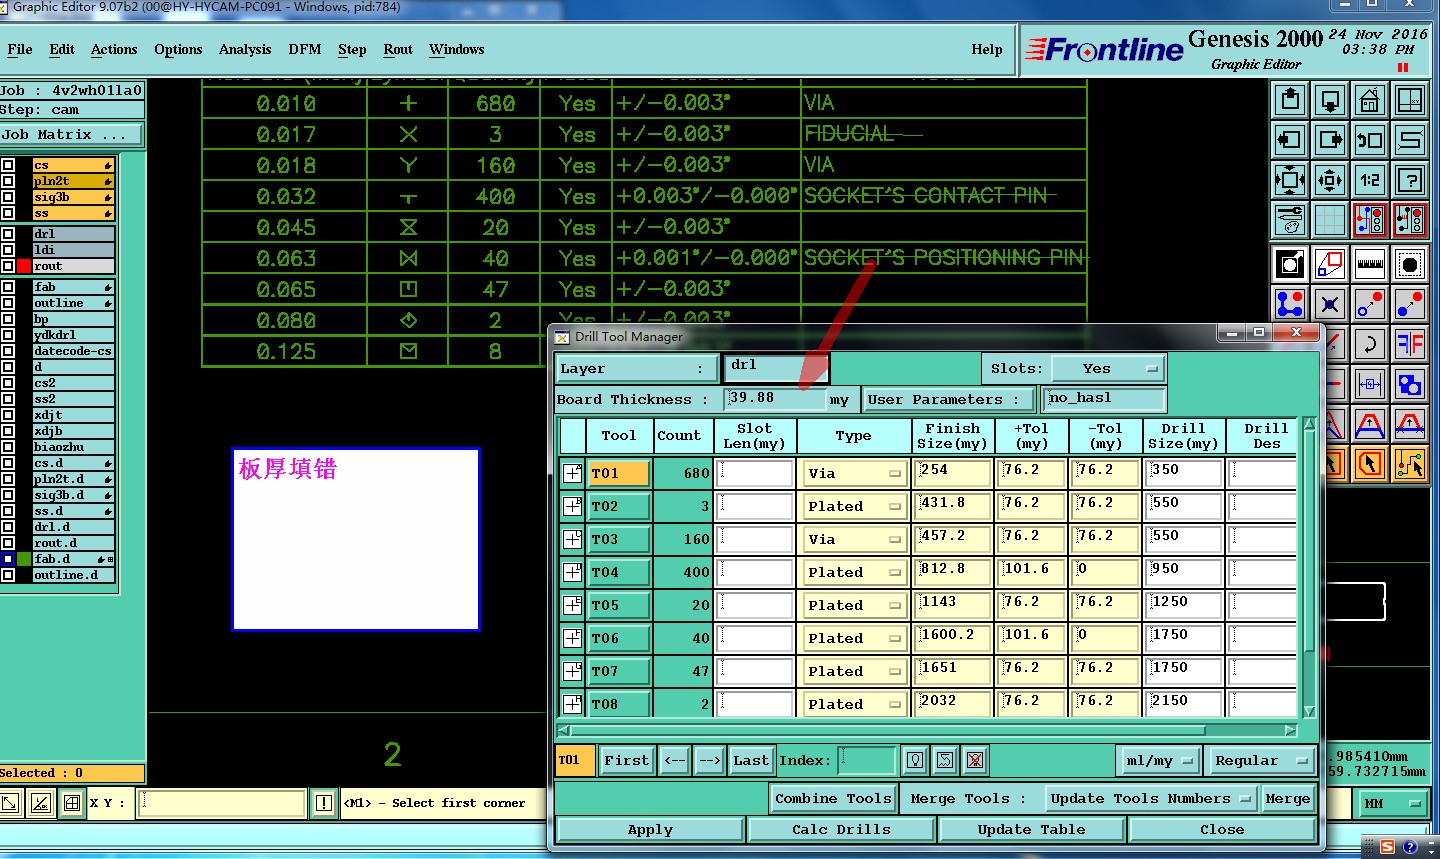Screen dimensions: 1440x859
Task: Toggle the checkbox for layer outline
Action: [x=8, y=303]
